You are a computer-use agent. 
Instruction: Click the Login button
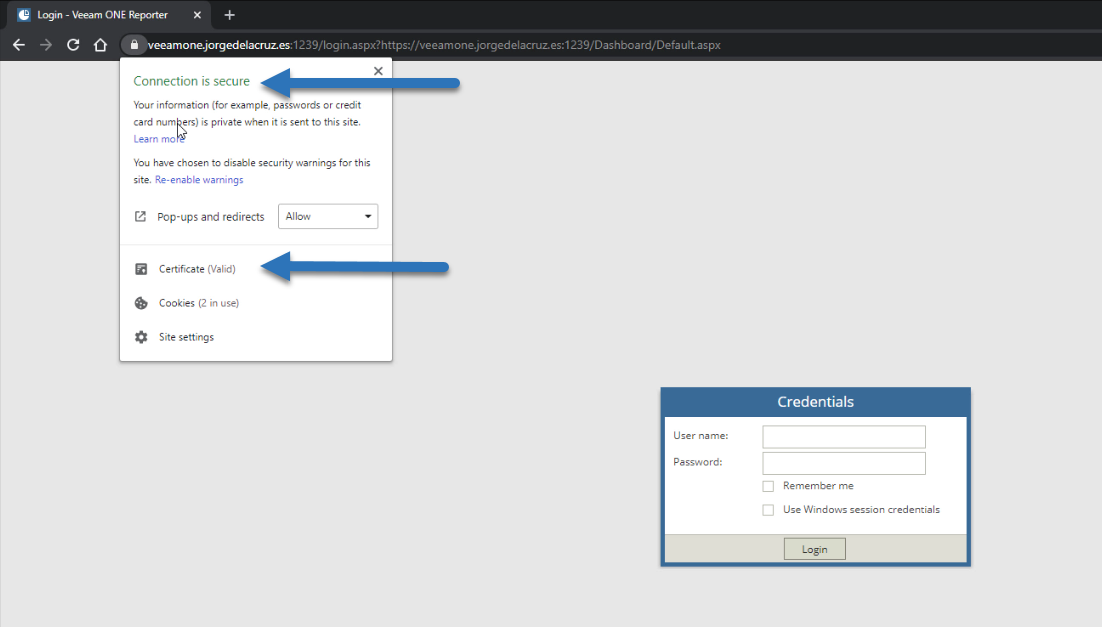(815, 549)
